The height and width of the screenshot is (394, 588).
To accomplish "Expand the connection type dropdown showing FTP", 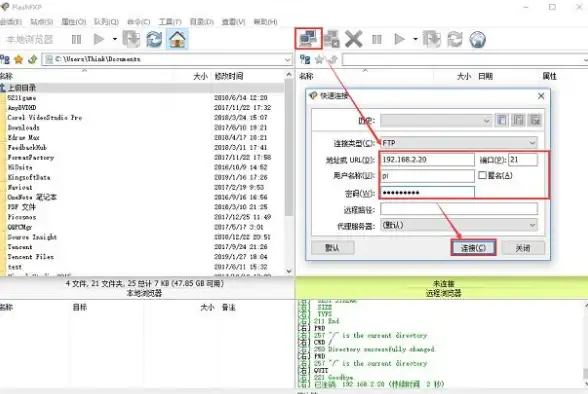I will [532, 143].
